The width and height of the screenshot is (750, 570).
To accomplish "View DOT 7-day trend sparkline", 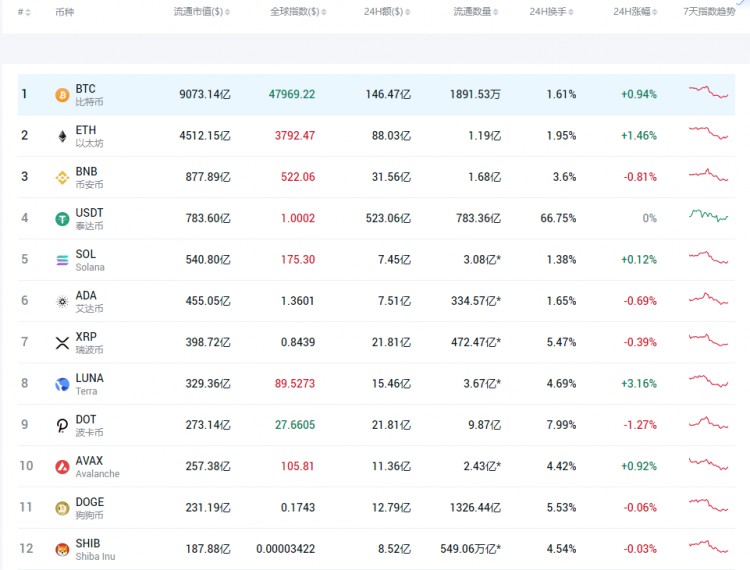I will point(708,422).
